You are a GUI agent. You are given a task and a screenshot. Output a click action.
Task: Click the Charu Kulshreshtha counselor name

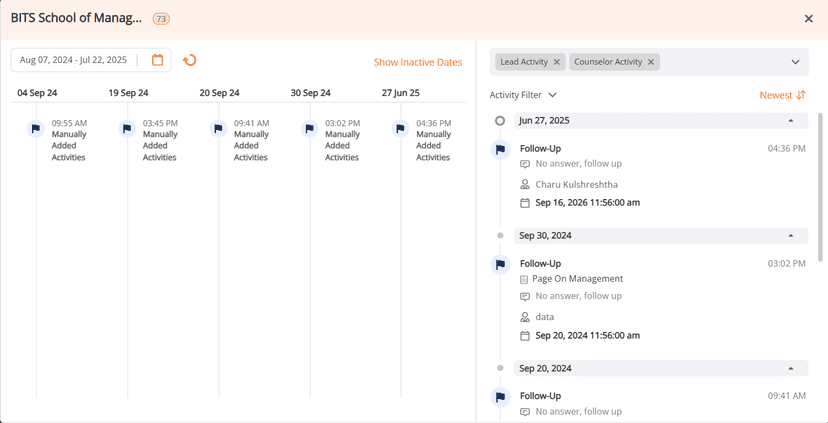pos(577,185)
